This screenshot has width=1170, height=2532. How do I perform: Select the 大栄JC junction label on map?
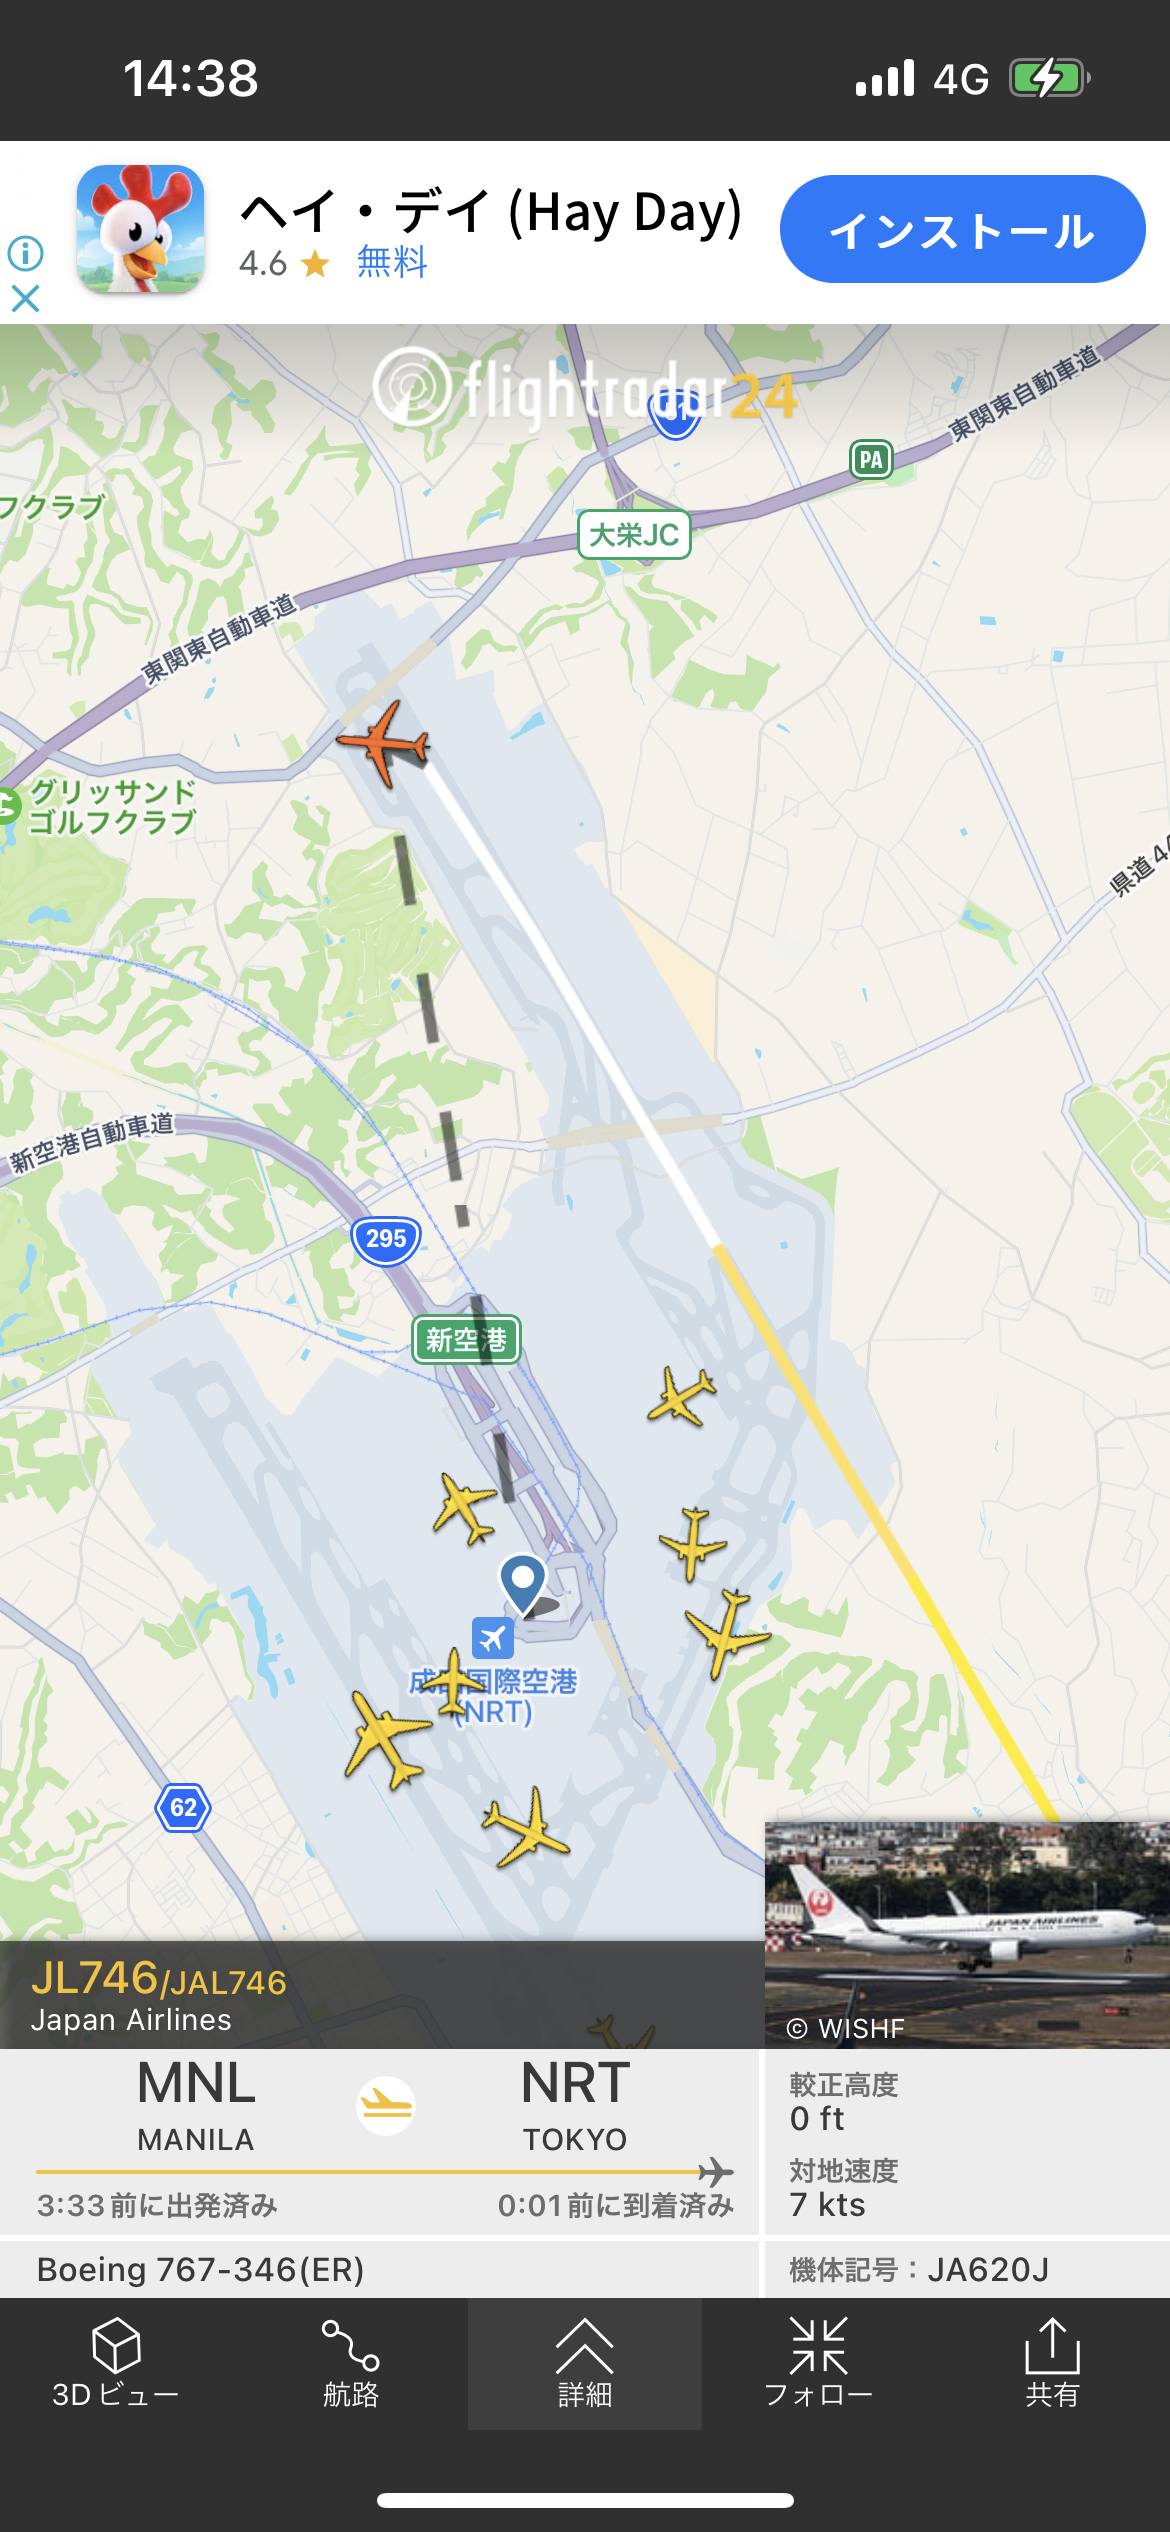click(x=634, y=535)
